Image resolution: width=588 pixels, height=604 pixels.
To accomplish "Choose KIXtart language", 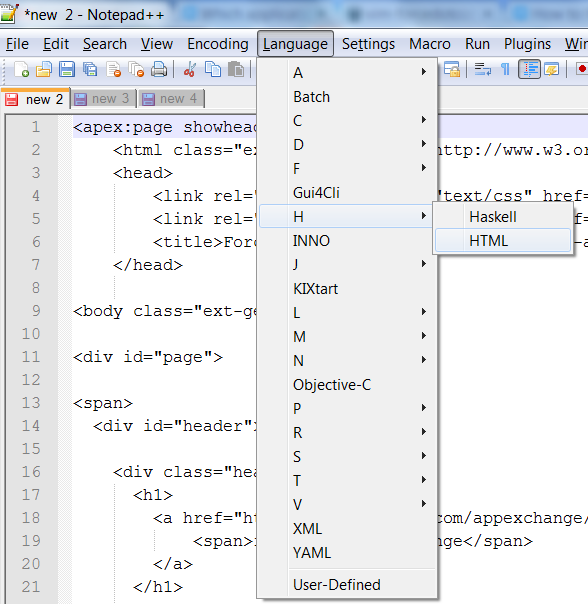I will coord(348,289).
